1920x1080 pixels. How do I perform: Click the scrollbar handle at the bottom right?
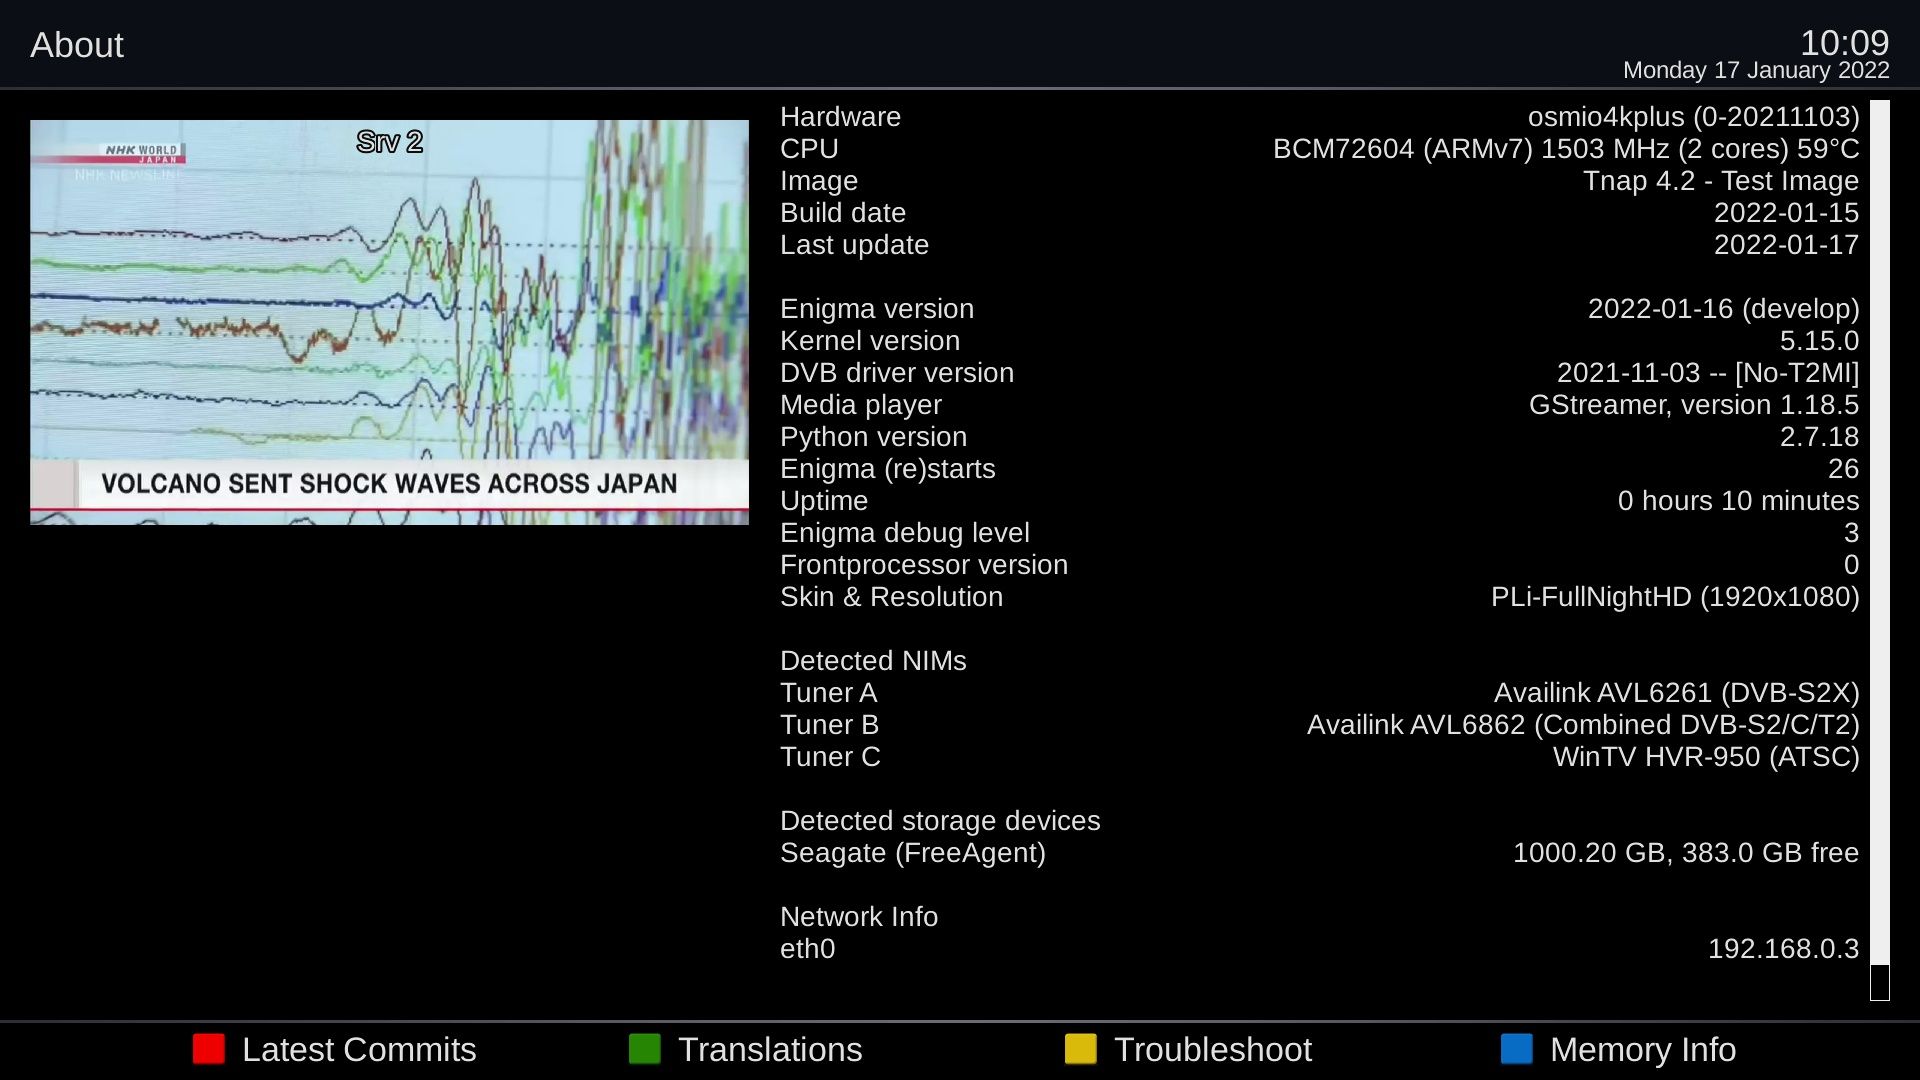point(1879,982)
